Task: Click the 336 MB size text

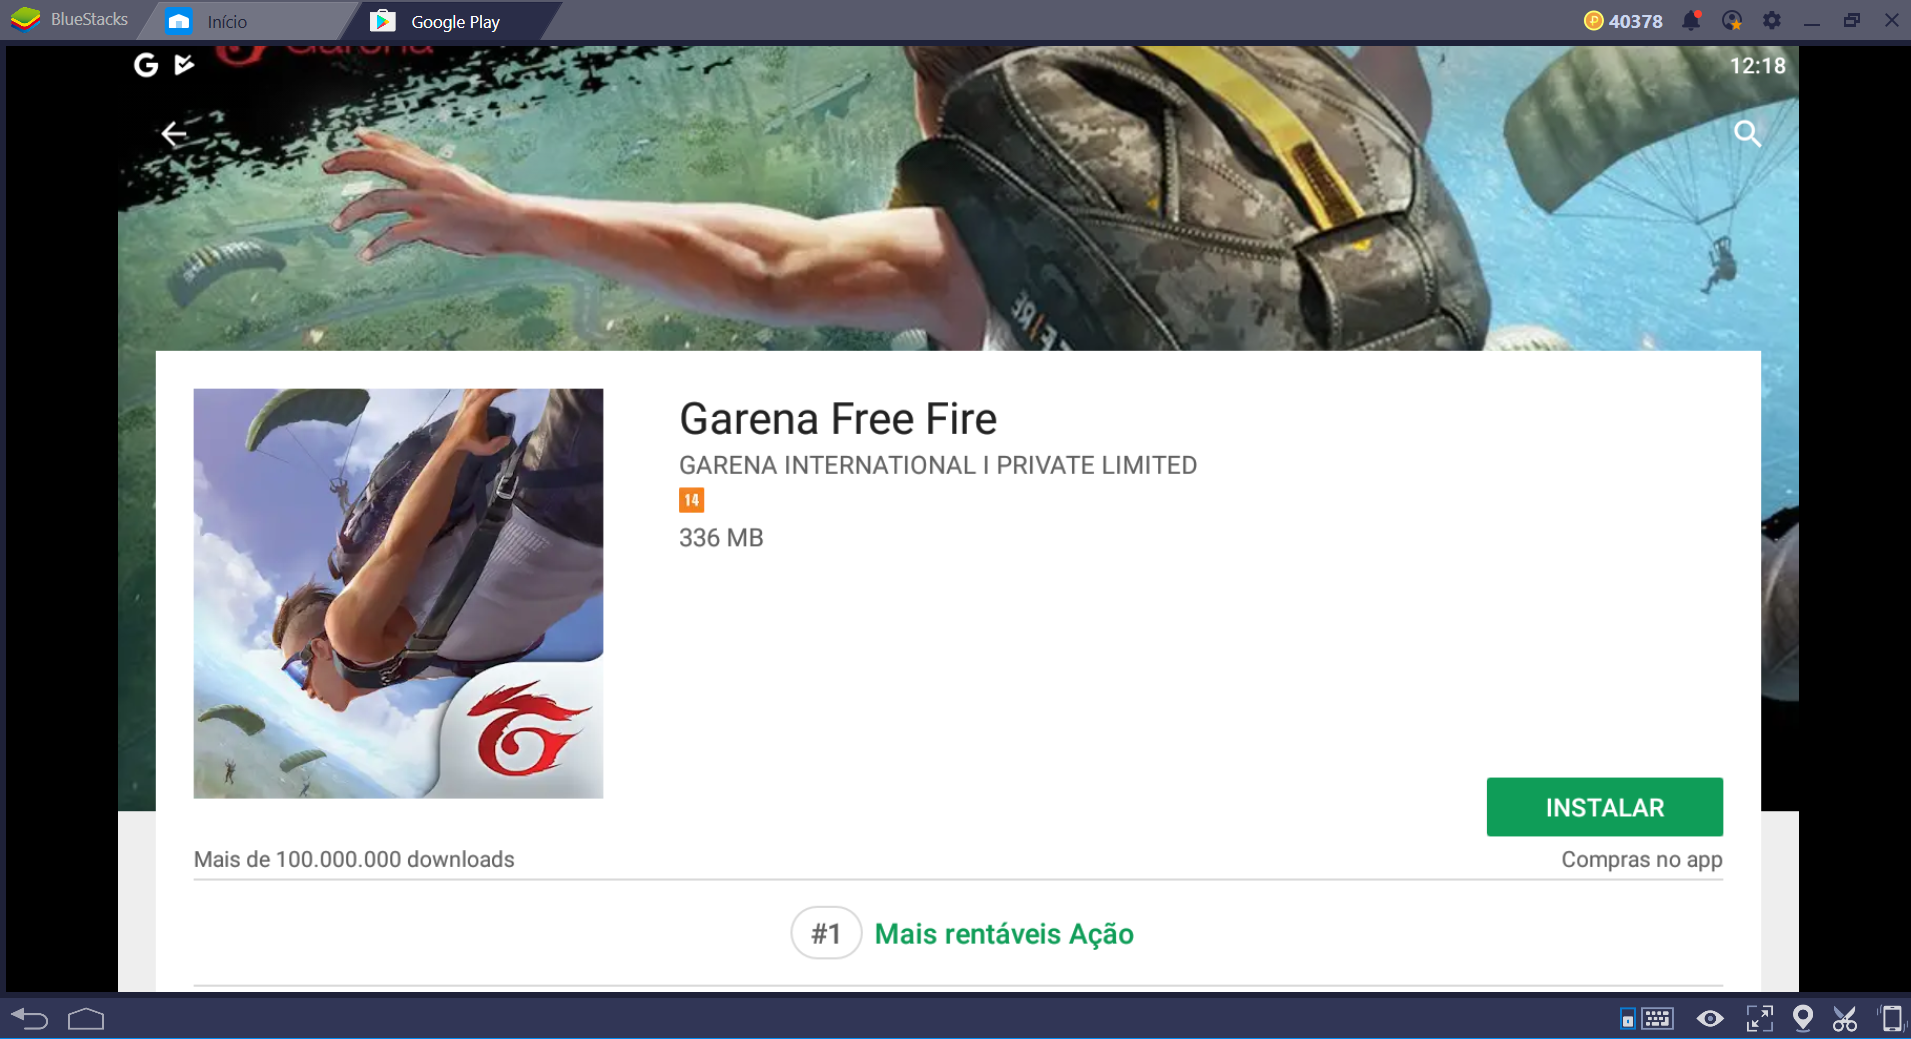Action: coord(721,538)
